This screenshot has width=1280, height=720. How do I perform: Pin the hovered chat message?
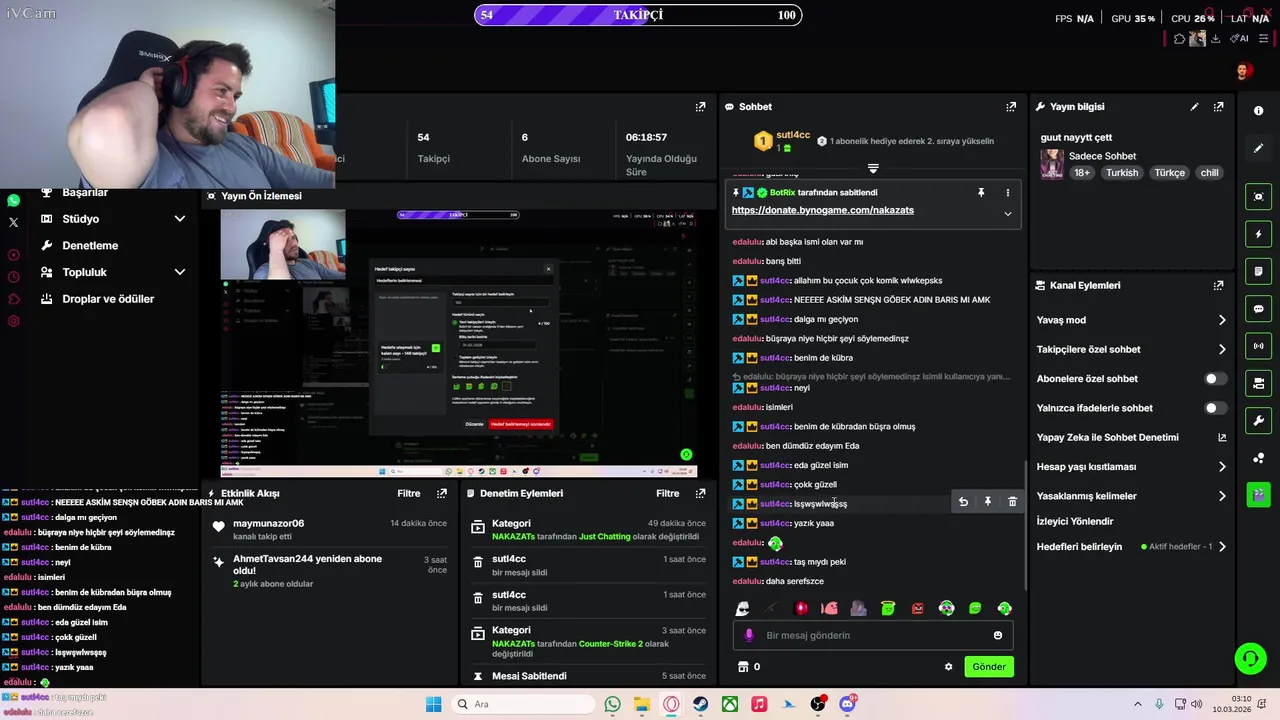click(x=987, y=502)
